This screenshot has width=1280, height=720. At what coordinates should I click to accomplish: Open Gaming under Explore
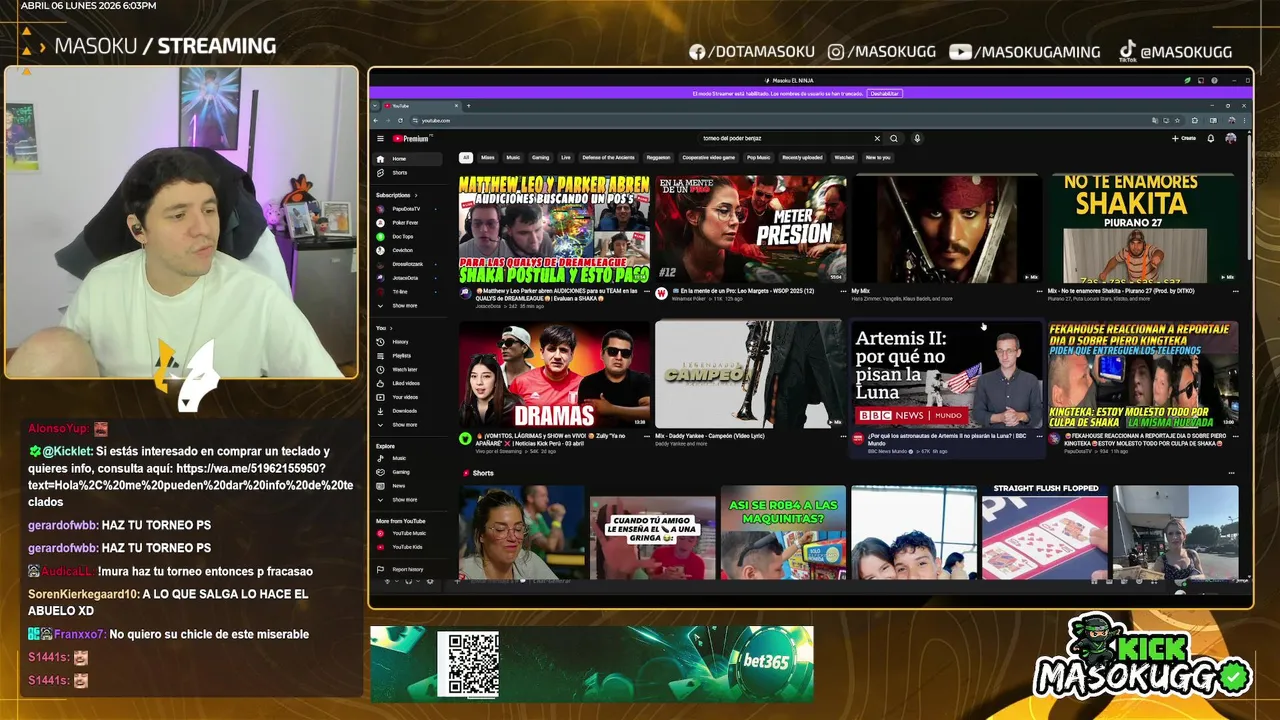407,472
